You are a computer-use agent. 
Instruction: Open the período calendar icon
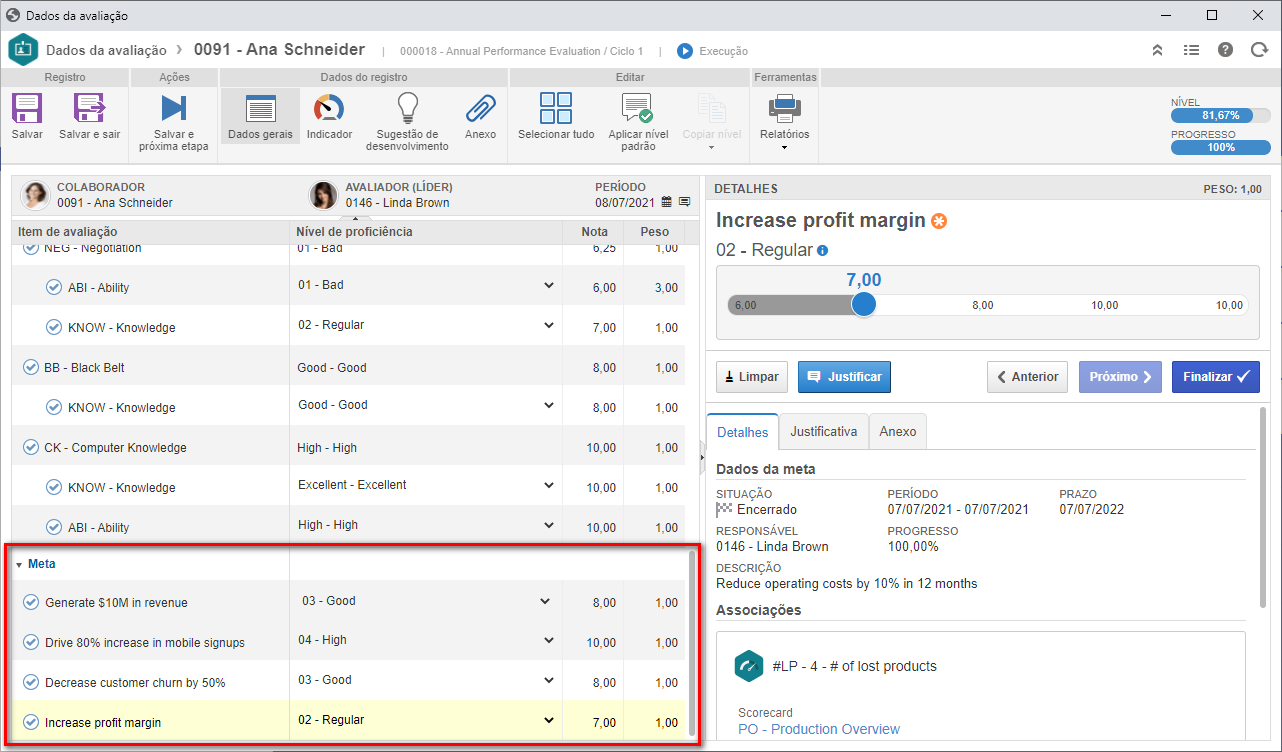(666, 202)
